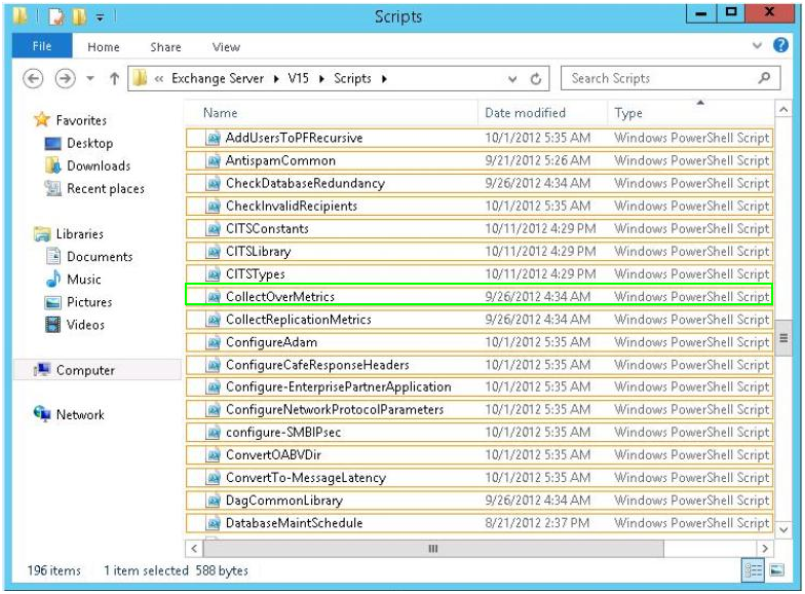Click the vertical scrollbar down arrow
Image resolution: width=805 pixels, height=594 pixels.
(783, 529)
